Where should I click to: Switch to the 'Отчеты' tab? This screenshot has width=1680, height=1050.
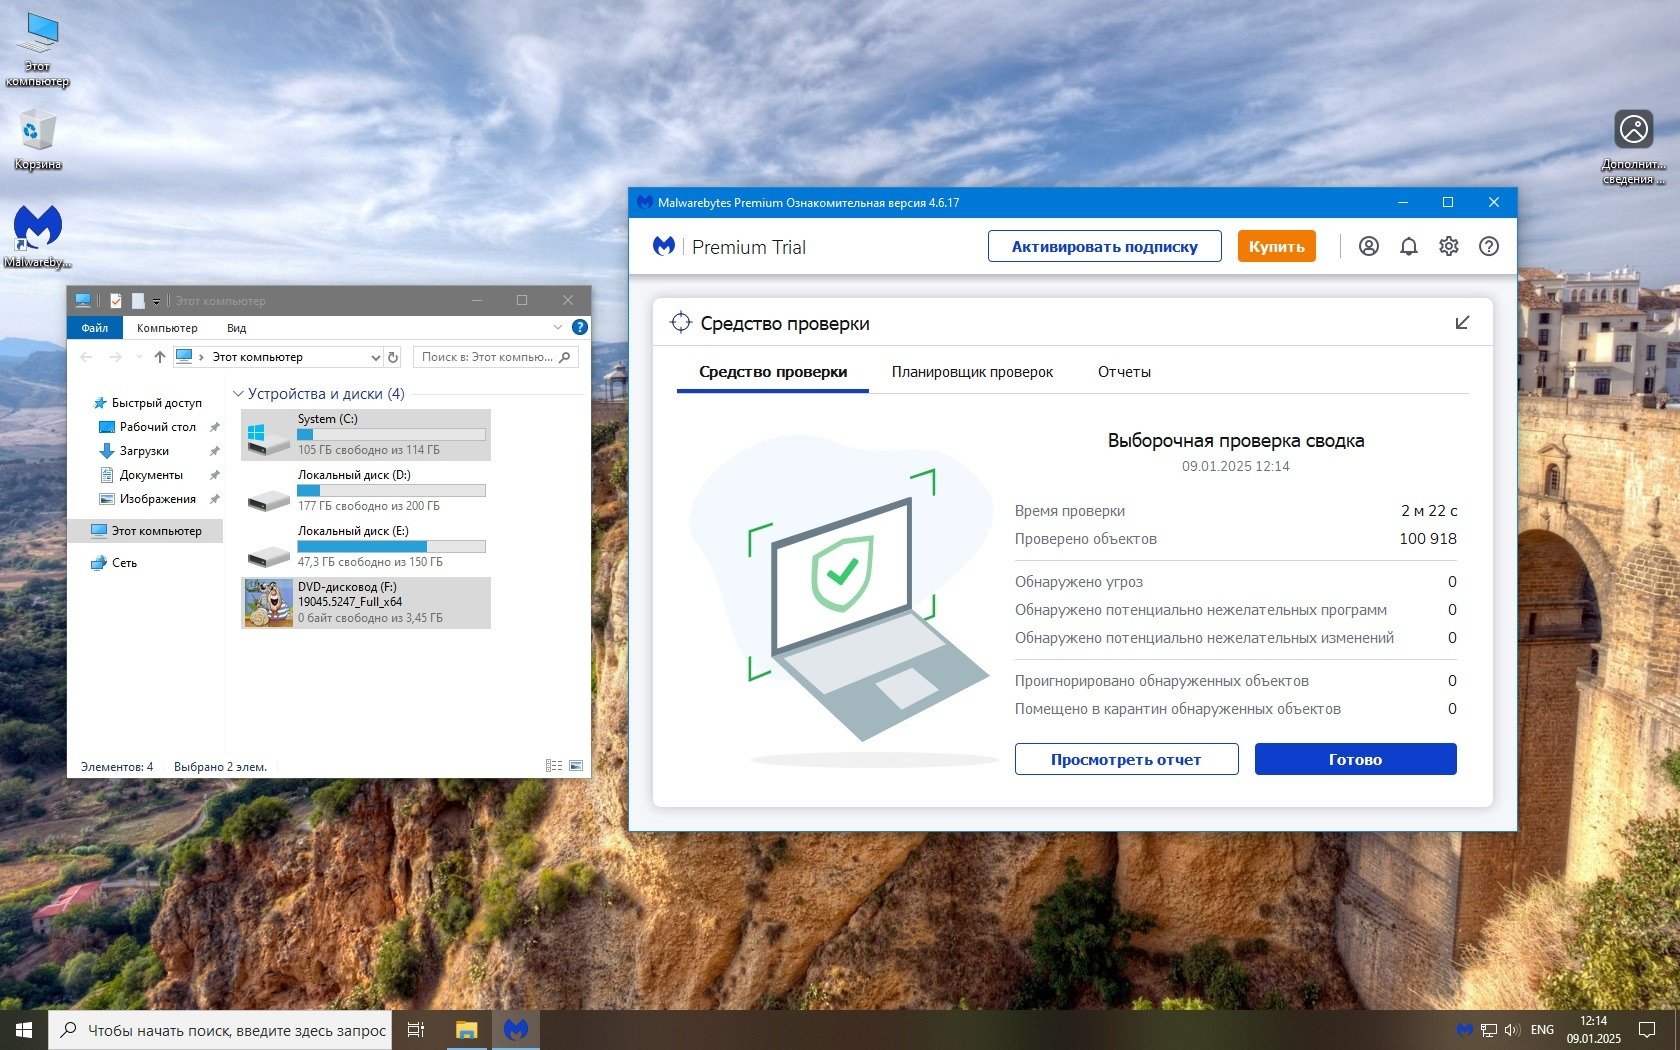[1124, 372]
